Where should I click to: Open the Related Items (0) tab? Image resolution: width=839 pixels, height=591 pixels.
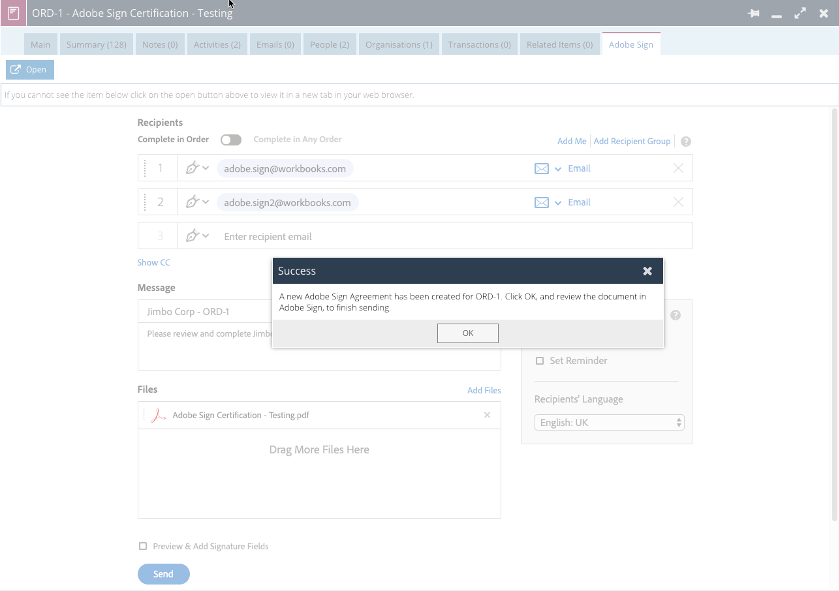(560, 44)
